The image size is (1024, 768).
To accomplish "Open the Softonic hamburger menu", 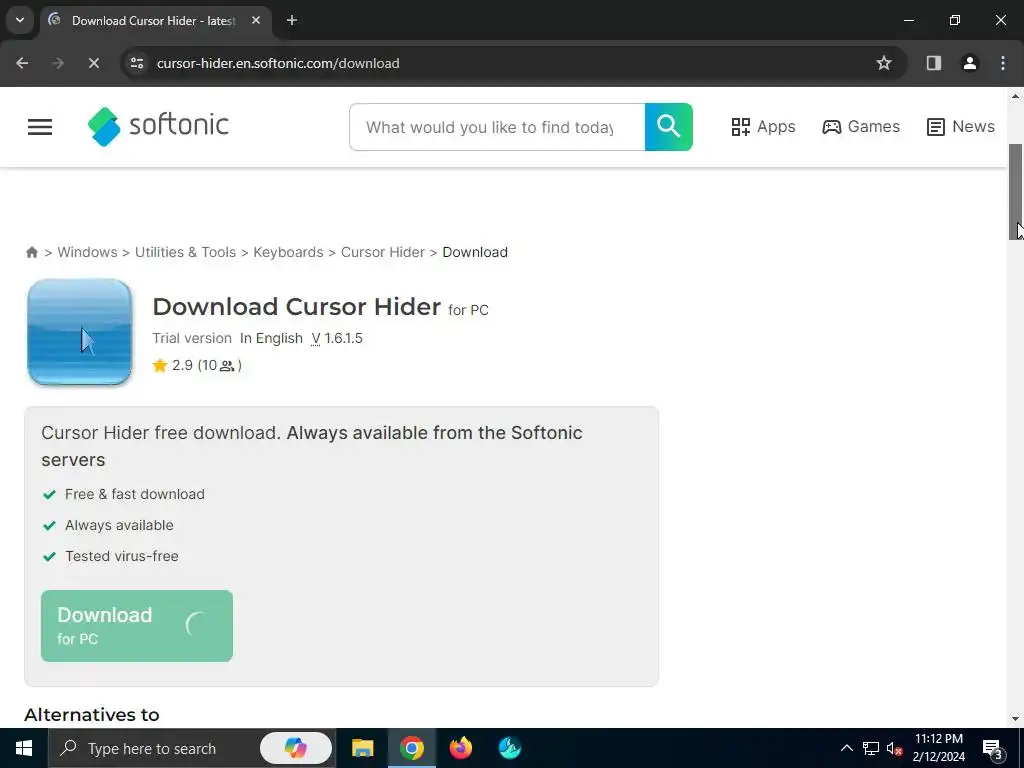I will (40, 127).
